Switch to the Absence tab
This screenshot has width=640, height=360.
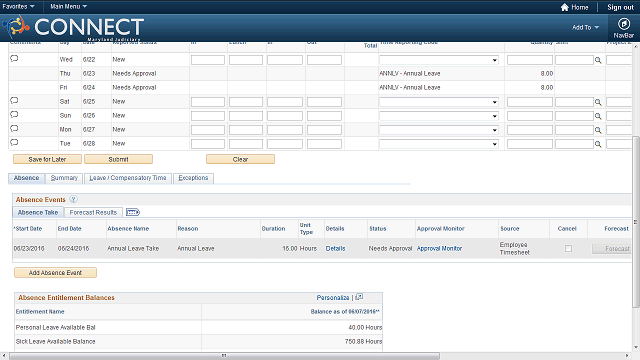[x=27, y=178]
